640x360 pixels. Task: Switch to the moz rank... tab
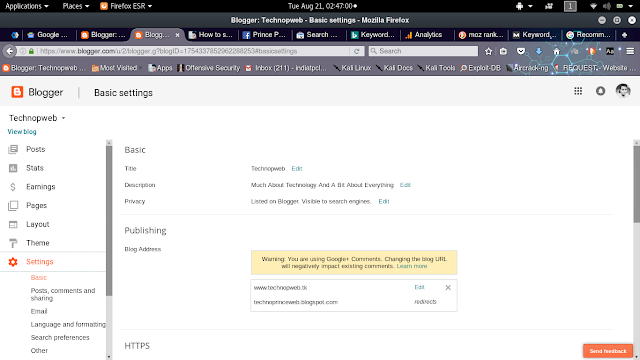481,35
